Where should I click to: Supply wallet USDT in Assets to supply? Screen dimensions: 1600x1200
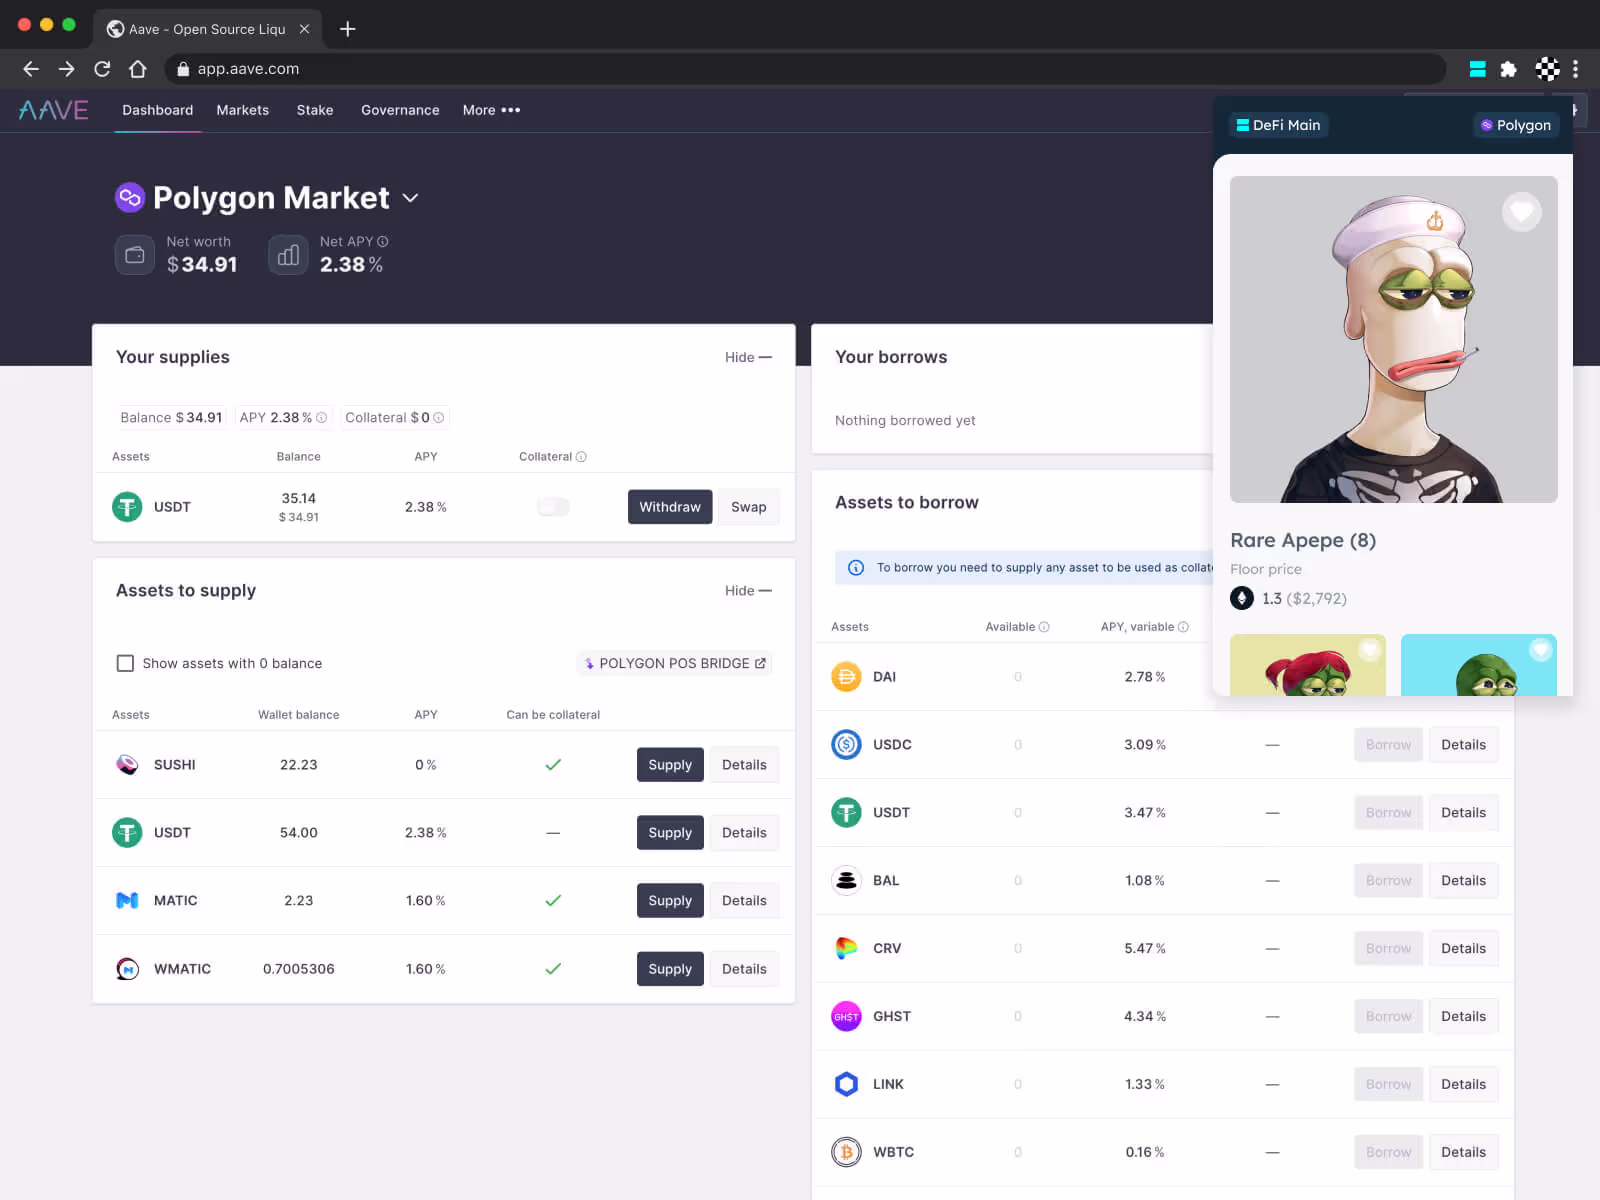tap(670, 833)
